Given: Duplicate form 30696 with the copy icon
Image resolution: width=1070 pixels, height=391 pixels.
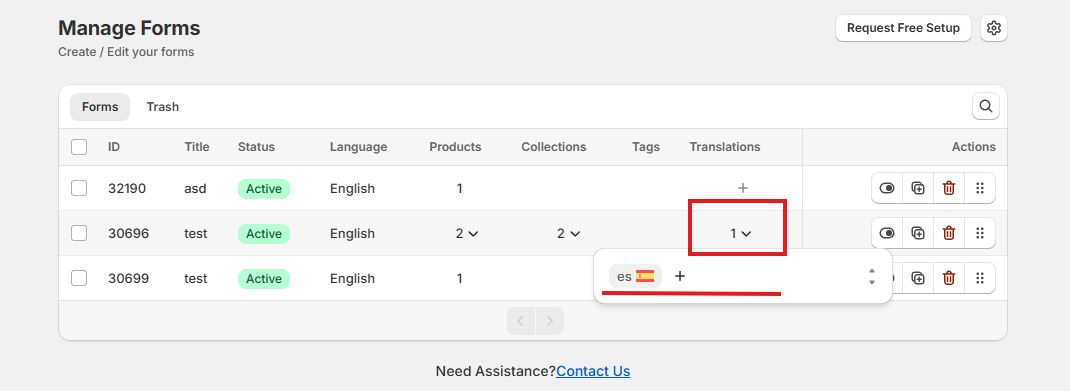Looking at the screenshot, I should tap(918, 233).
